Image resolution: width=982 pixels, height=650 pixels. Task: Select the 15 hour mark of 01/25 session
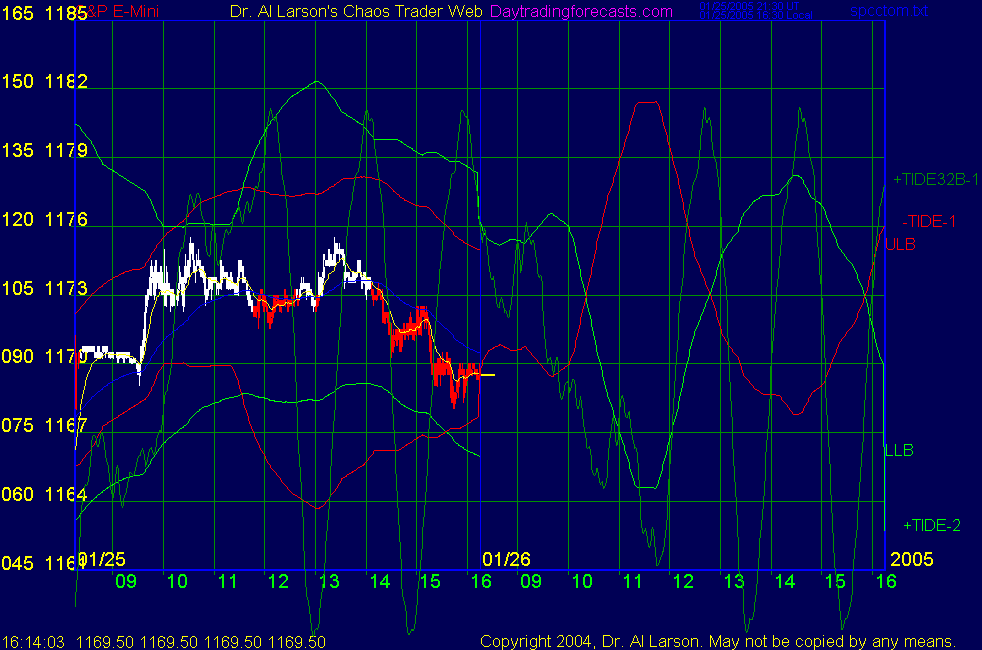[x=430, y=582]
